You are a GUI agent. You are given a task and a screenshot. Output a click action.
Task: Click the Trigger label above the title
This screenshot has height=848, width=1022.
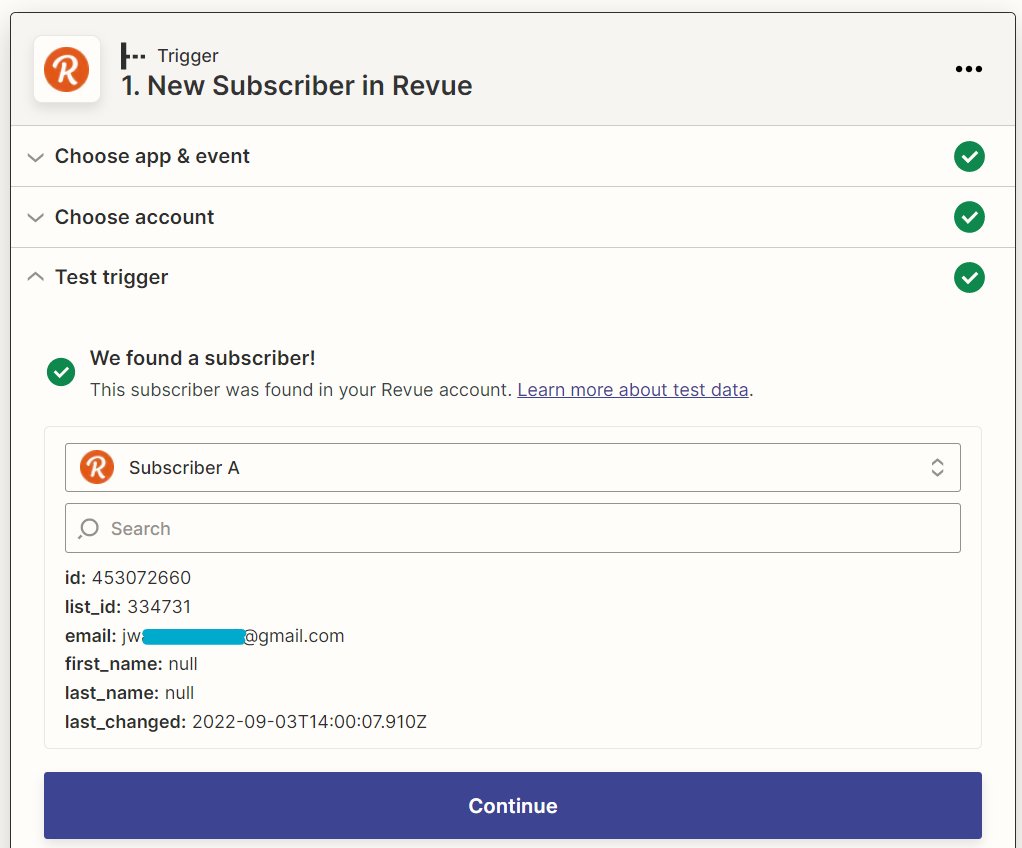pos(188,56)
